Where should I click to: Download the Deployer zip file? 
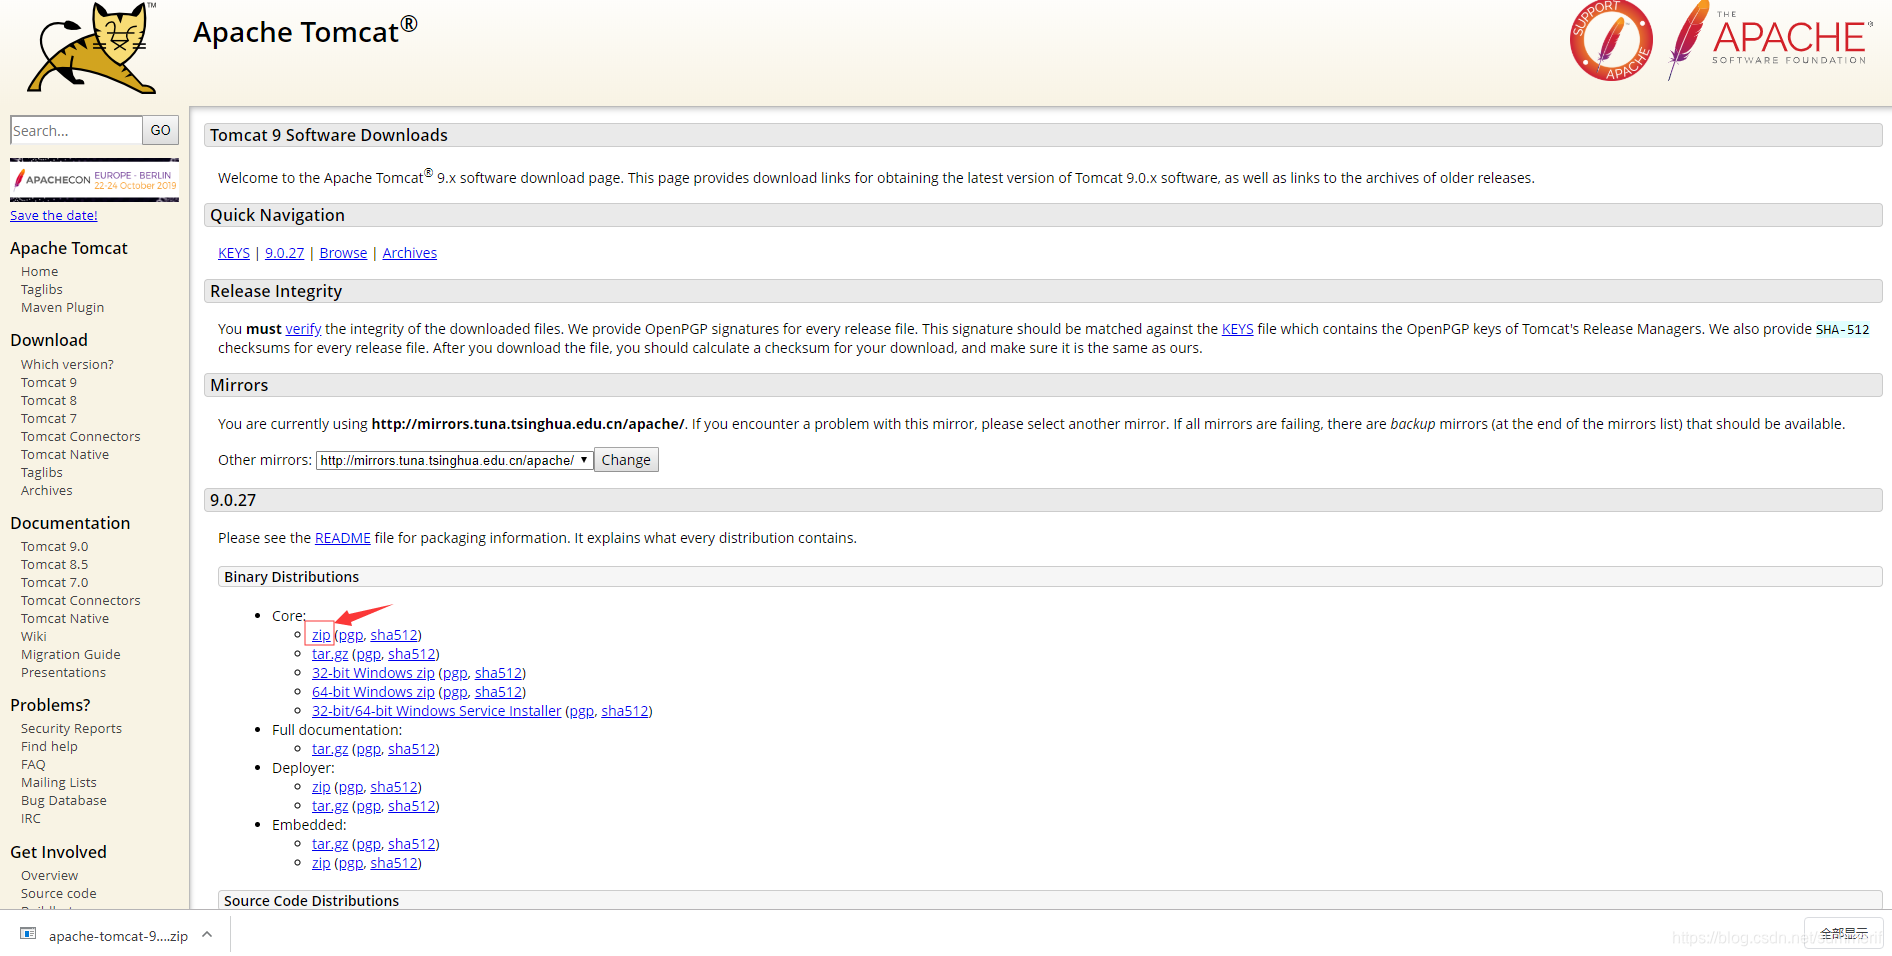tap(321, 787)
